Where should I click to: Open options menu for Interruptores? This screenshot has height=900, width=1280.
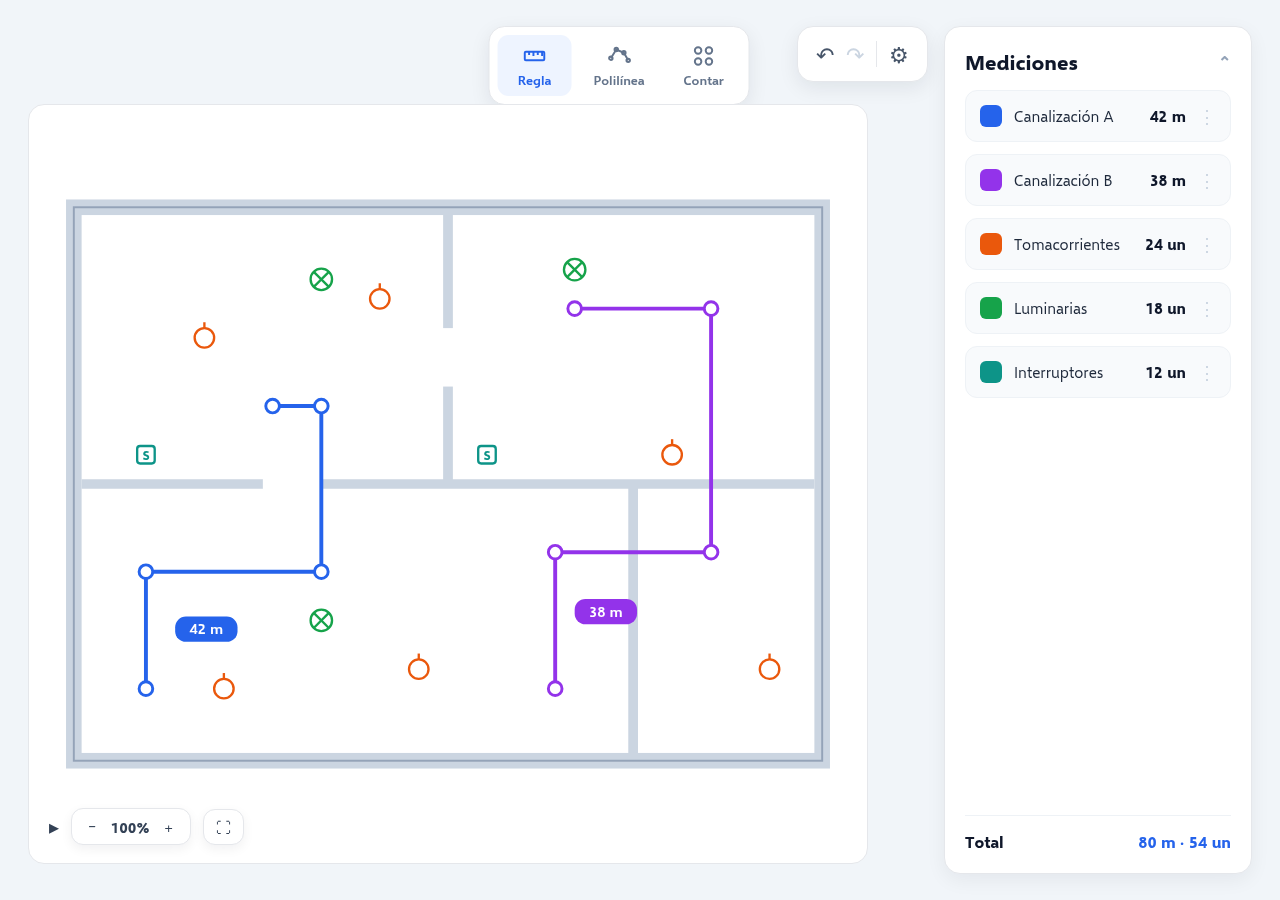coord(1207,373)
